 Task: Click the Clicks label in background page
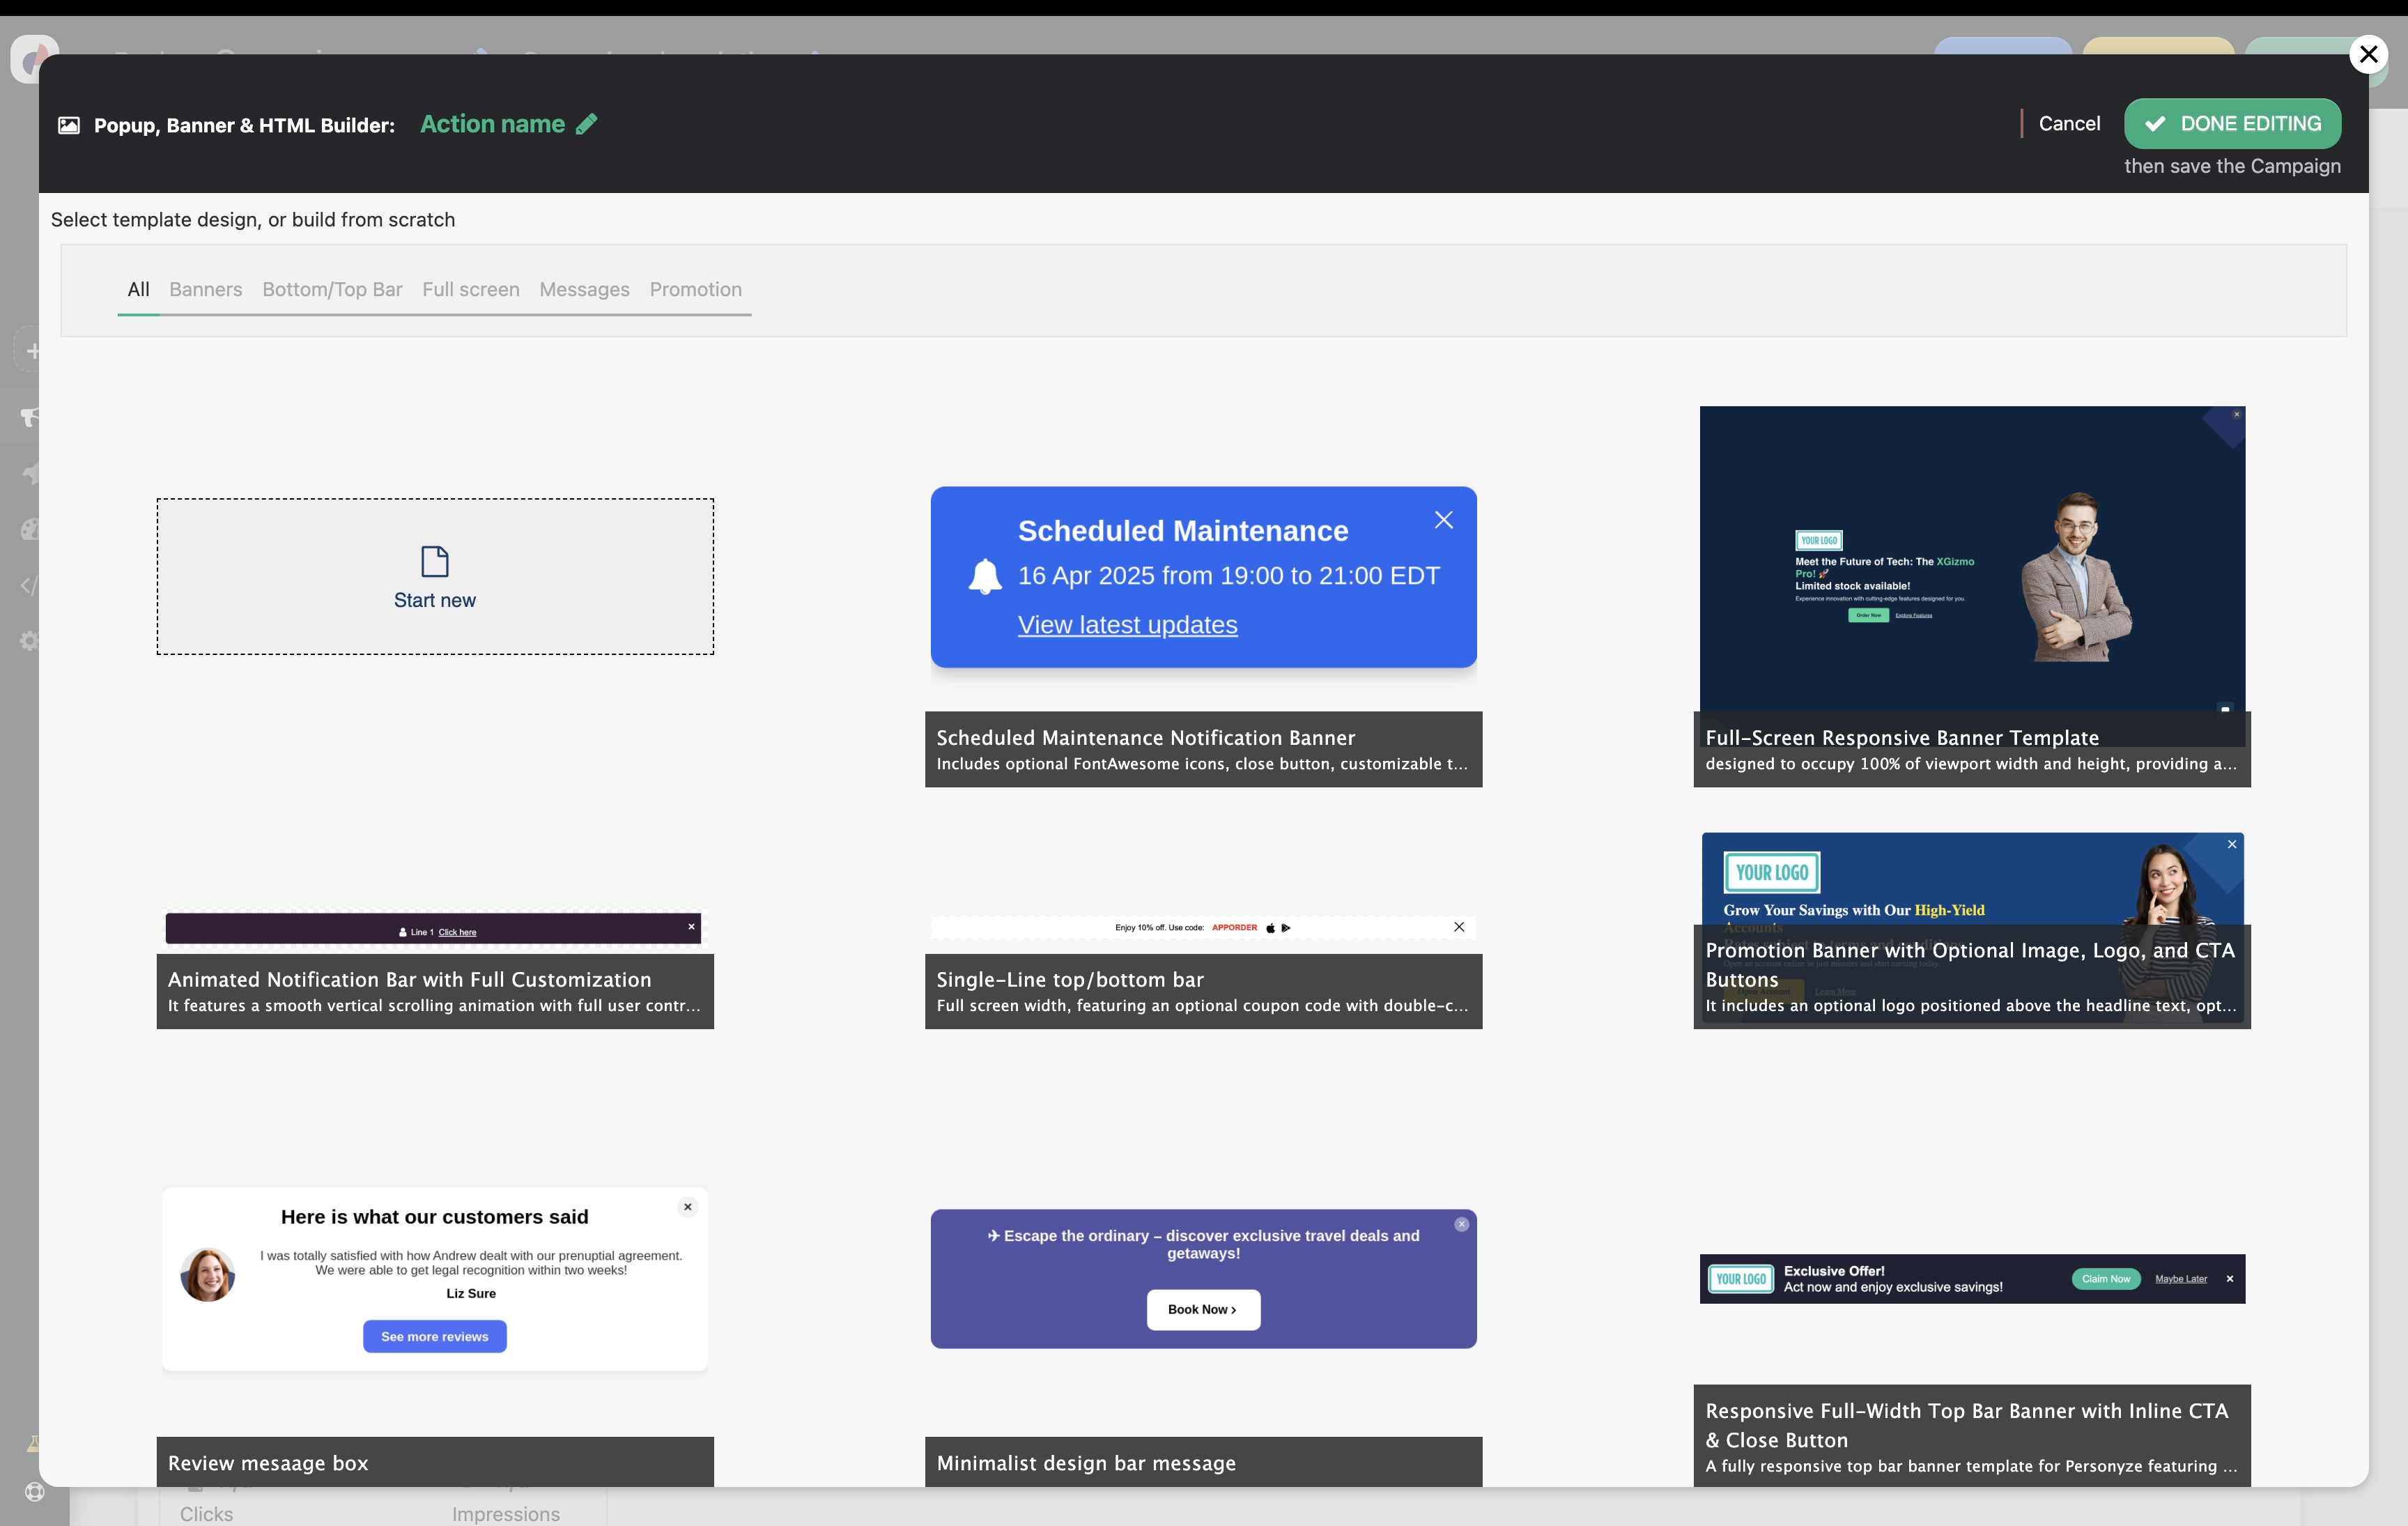pyautogui.click(x=206, y=1514)
